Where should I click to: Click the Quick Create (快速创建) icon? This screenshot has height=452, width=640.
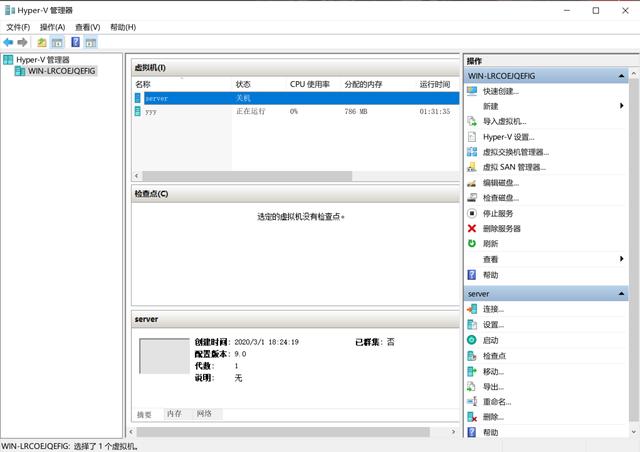tap(472, 91)
